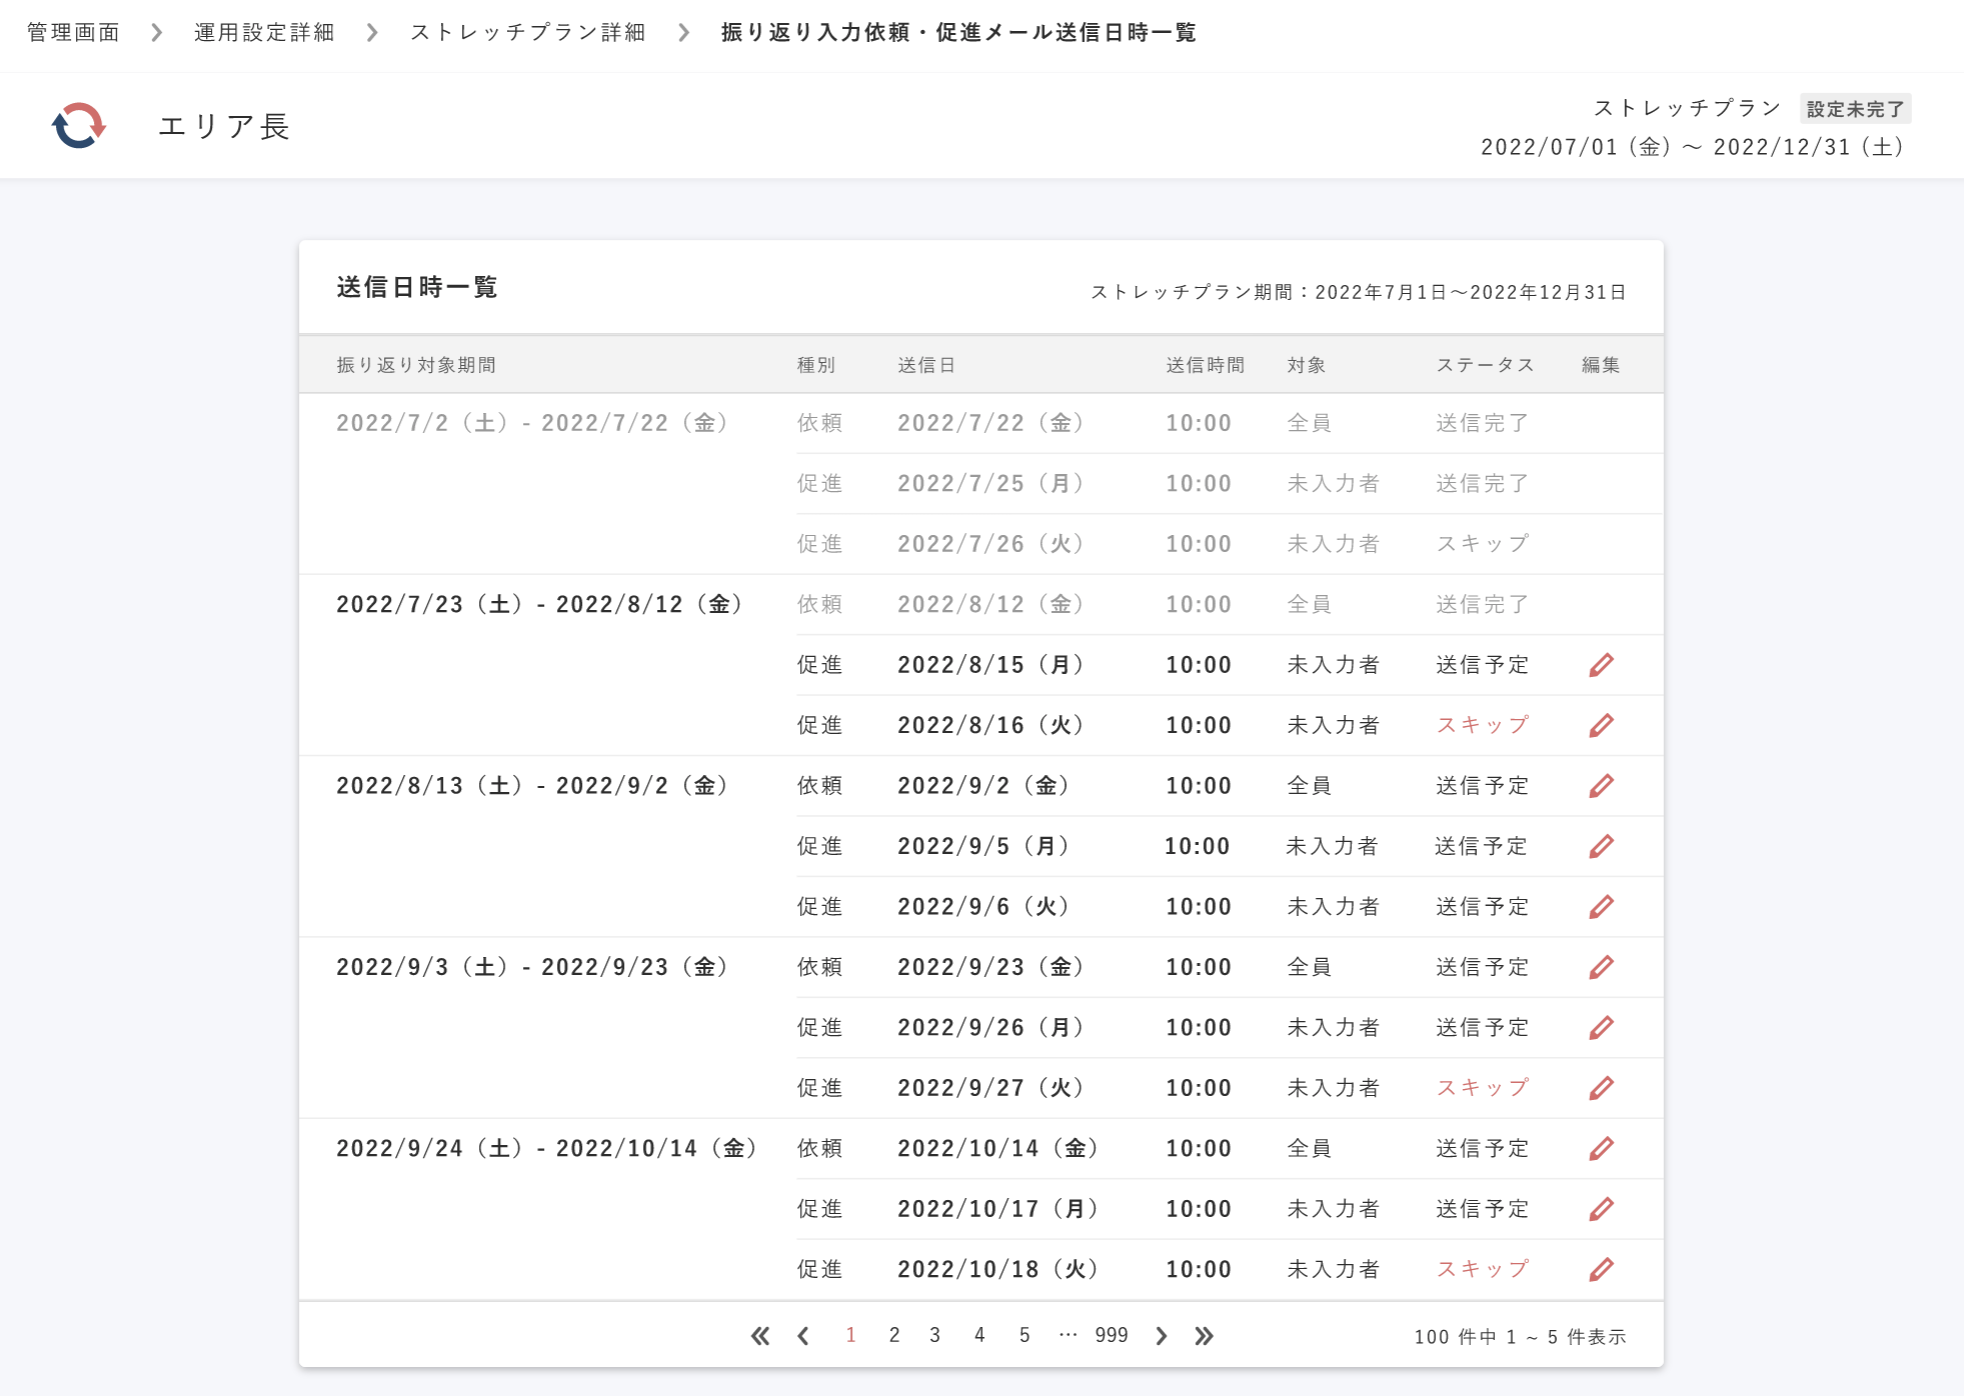Click the circular arrows app logo
This screenshot has width=1964, height=1396.
click(x=79, y=126)
